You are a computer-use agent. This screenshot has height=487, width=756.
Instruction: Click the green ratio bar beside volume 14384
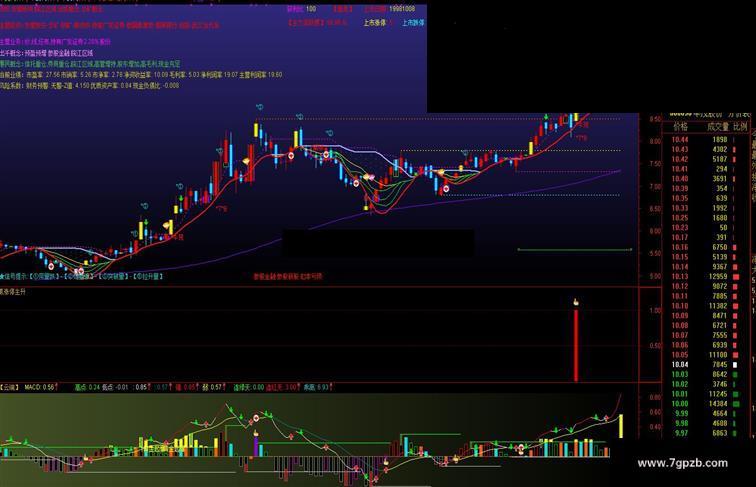pyautogui.click(x=736, y=404)
